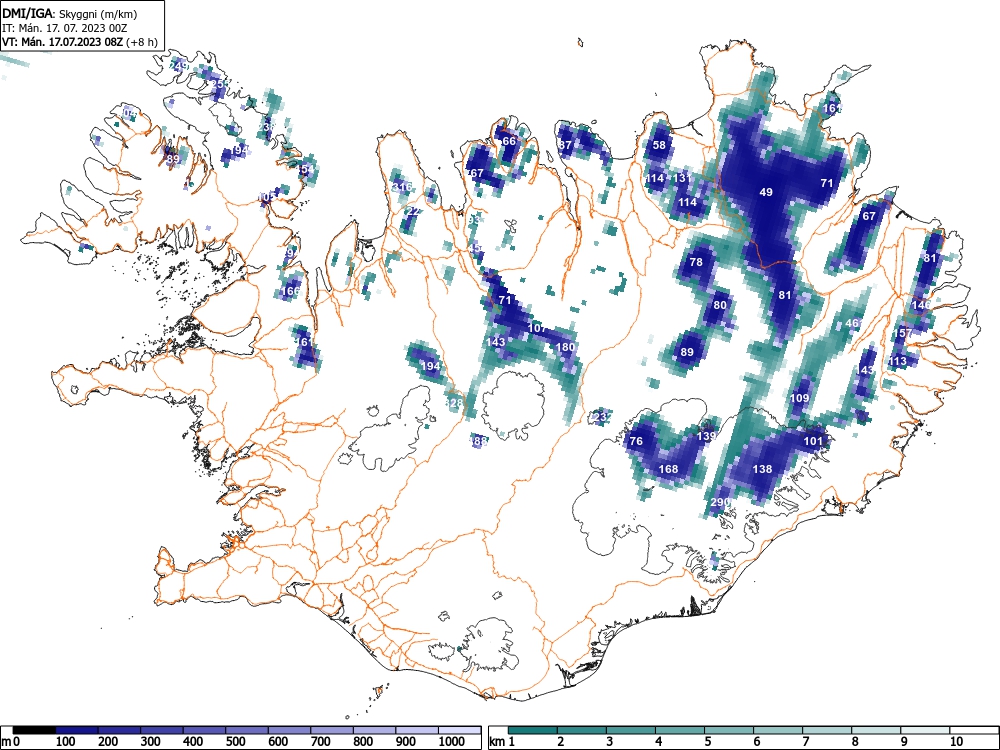The image size is (1000, 750).
Task: Click the title 'DMI/IGA: Skyggni (m/km)'
Action: click(x=70, y=14)
